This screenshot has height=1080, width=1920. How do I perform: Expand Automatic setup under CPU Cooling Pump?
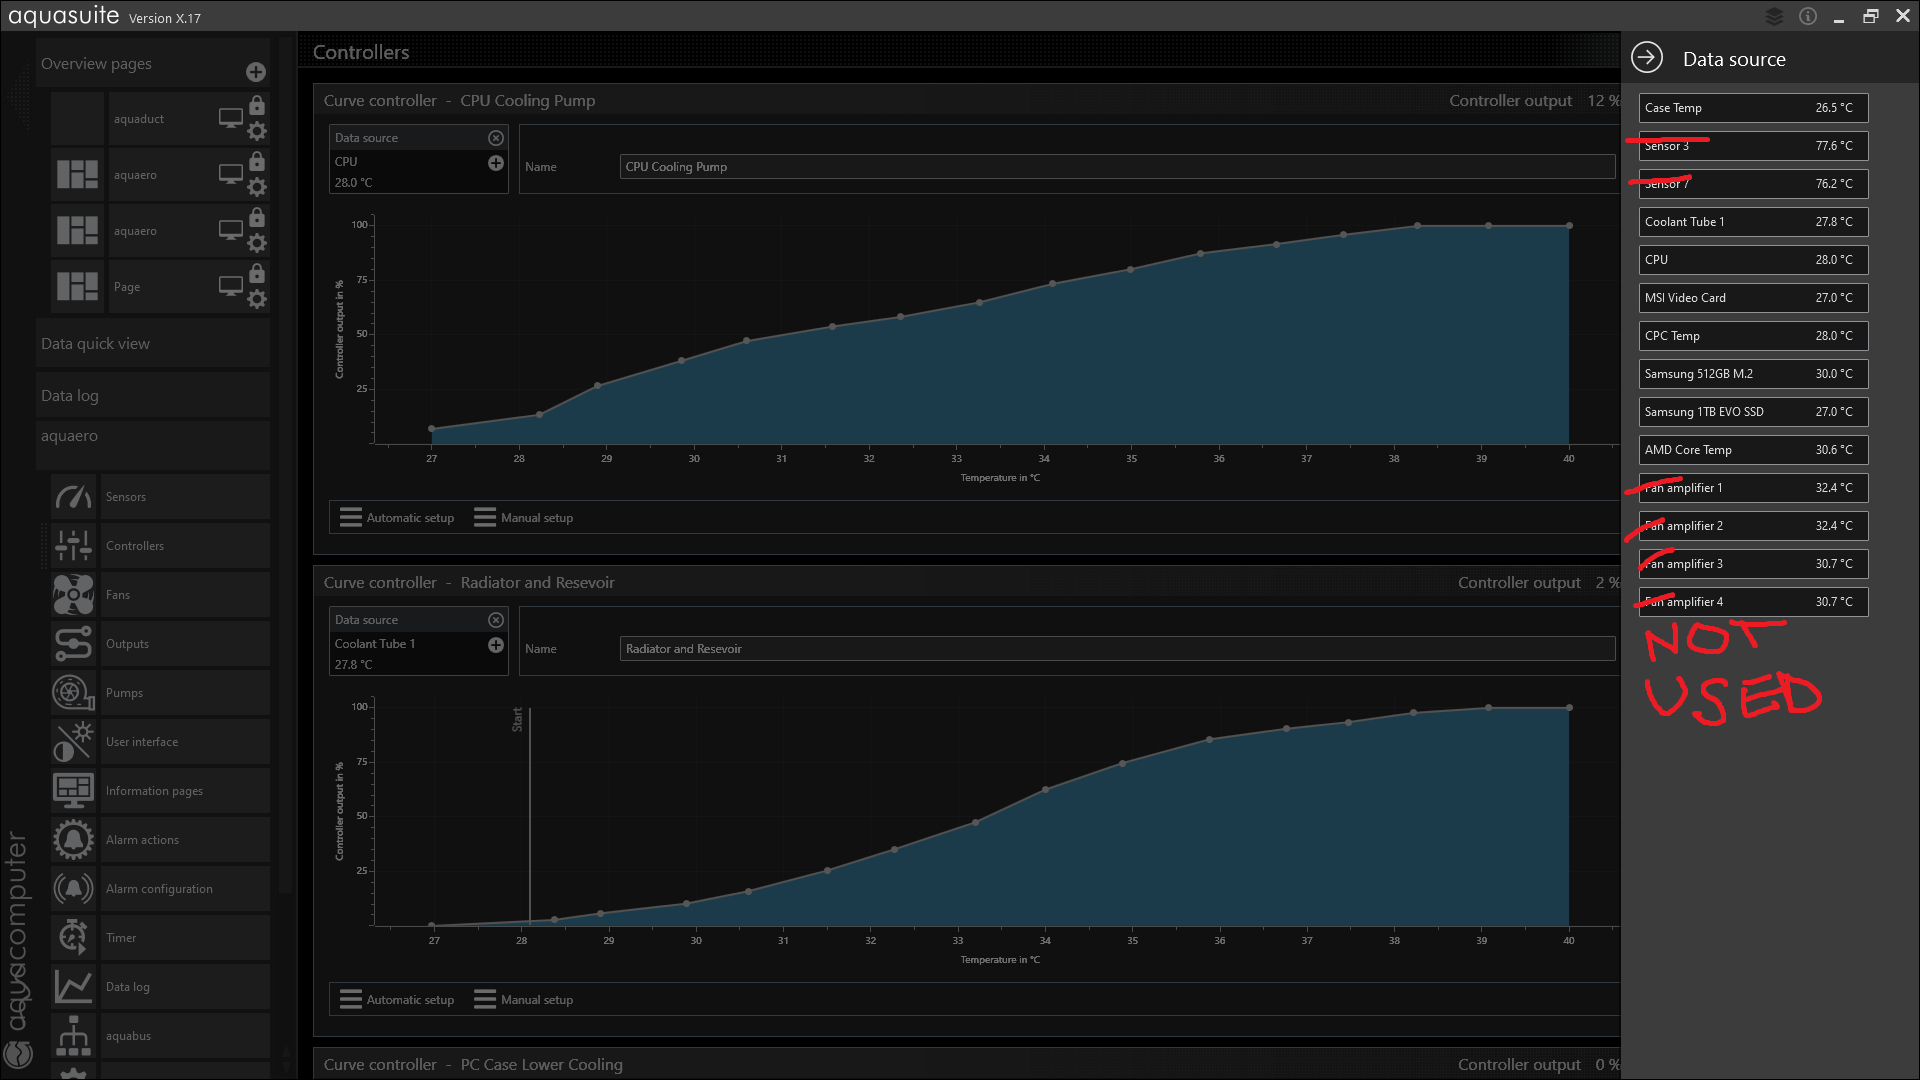pos(397,518)
